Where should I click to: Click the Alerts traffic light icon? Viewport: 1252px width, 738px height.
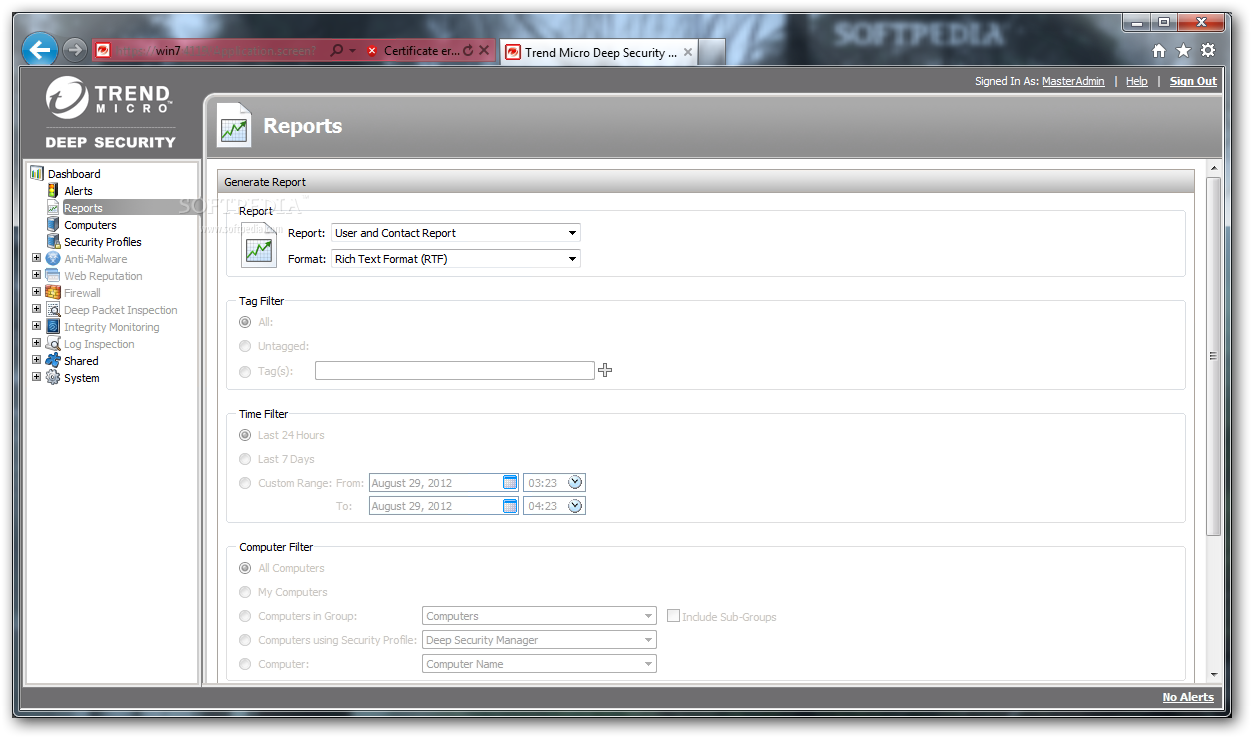pos(53,190)
